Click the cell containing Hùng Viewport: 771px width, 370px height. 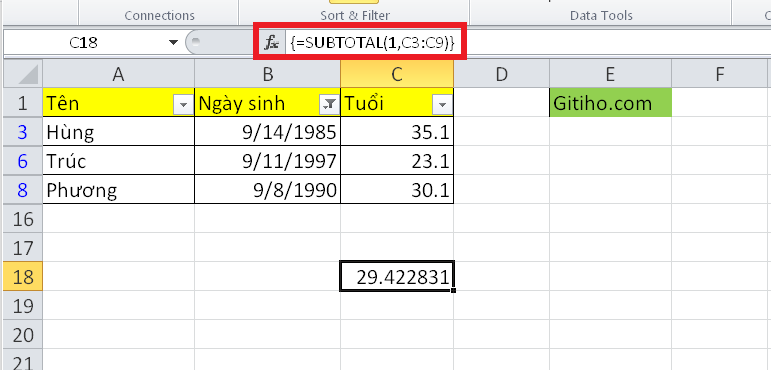[x=119, y=132]
